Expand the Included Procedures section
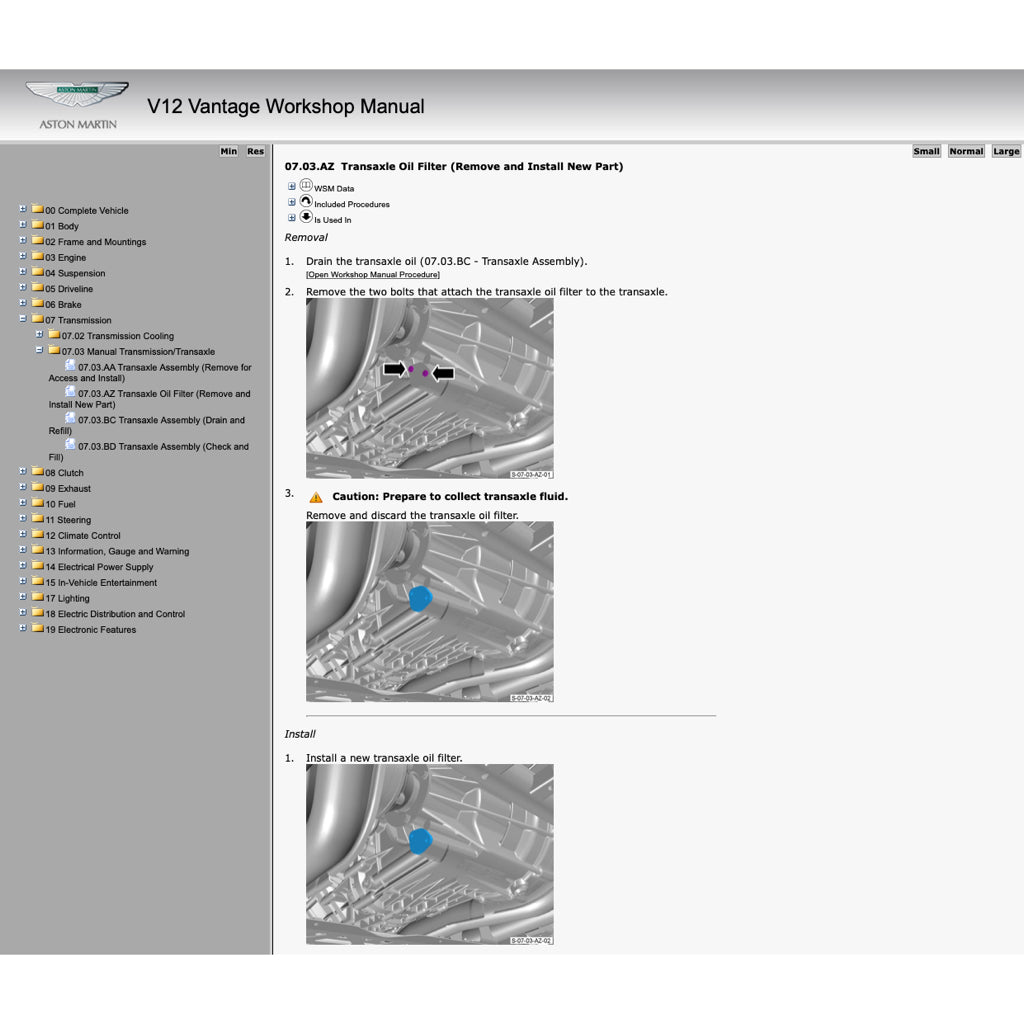Image resolution: width=1024 pixels, height=1024 pixels. click(x=291, y=202)
